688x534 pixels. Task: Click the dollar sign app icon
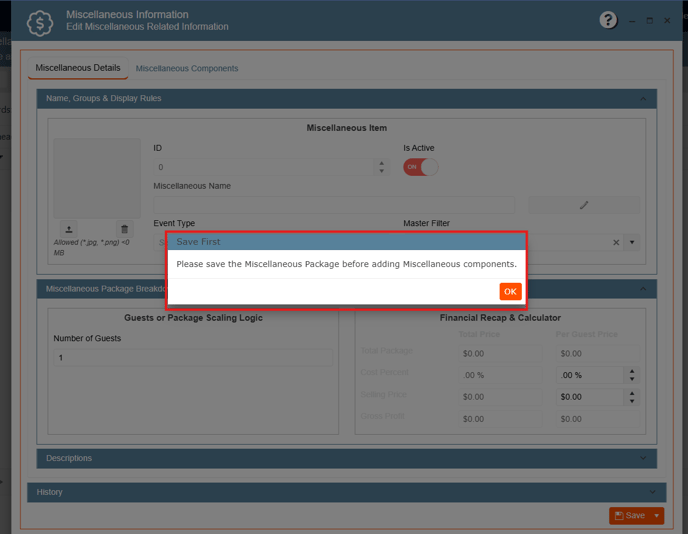(x=39, y=21)
